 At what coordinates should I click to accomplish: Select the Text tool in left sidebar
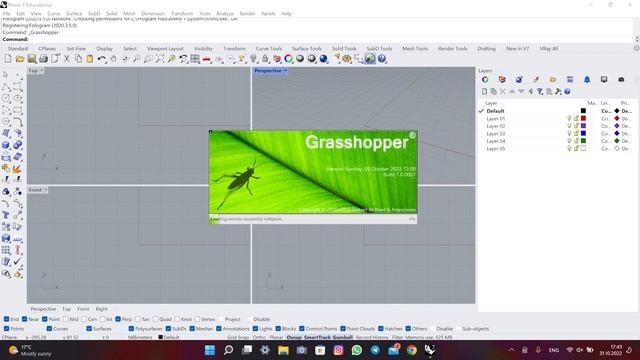pos(6,215)
